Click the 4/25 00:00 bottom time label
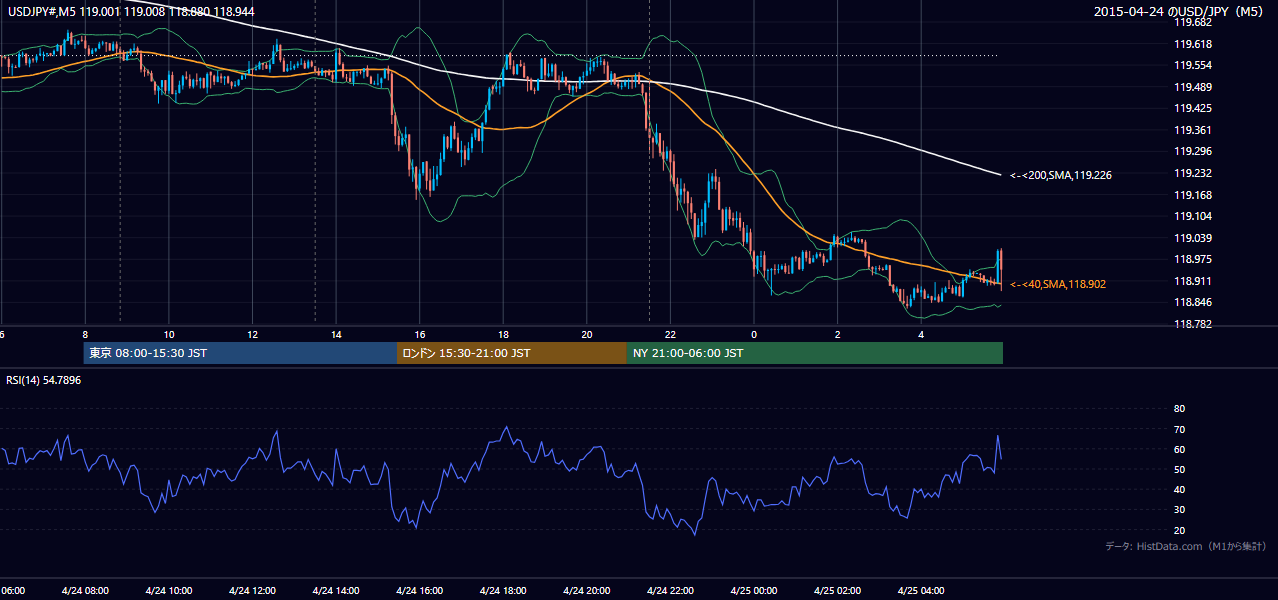Image resolution: width=1278 pixels, height=600 pixels. point(754,590)
